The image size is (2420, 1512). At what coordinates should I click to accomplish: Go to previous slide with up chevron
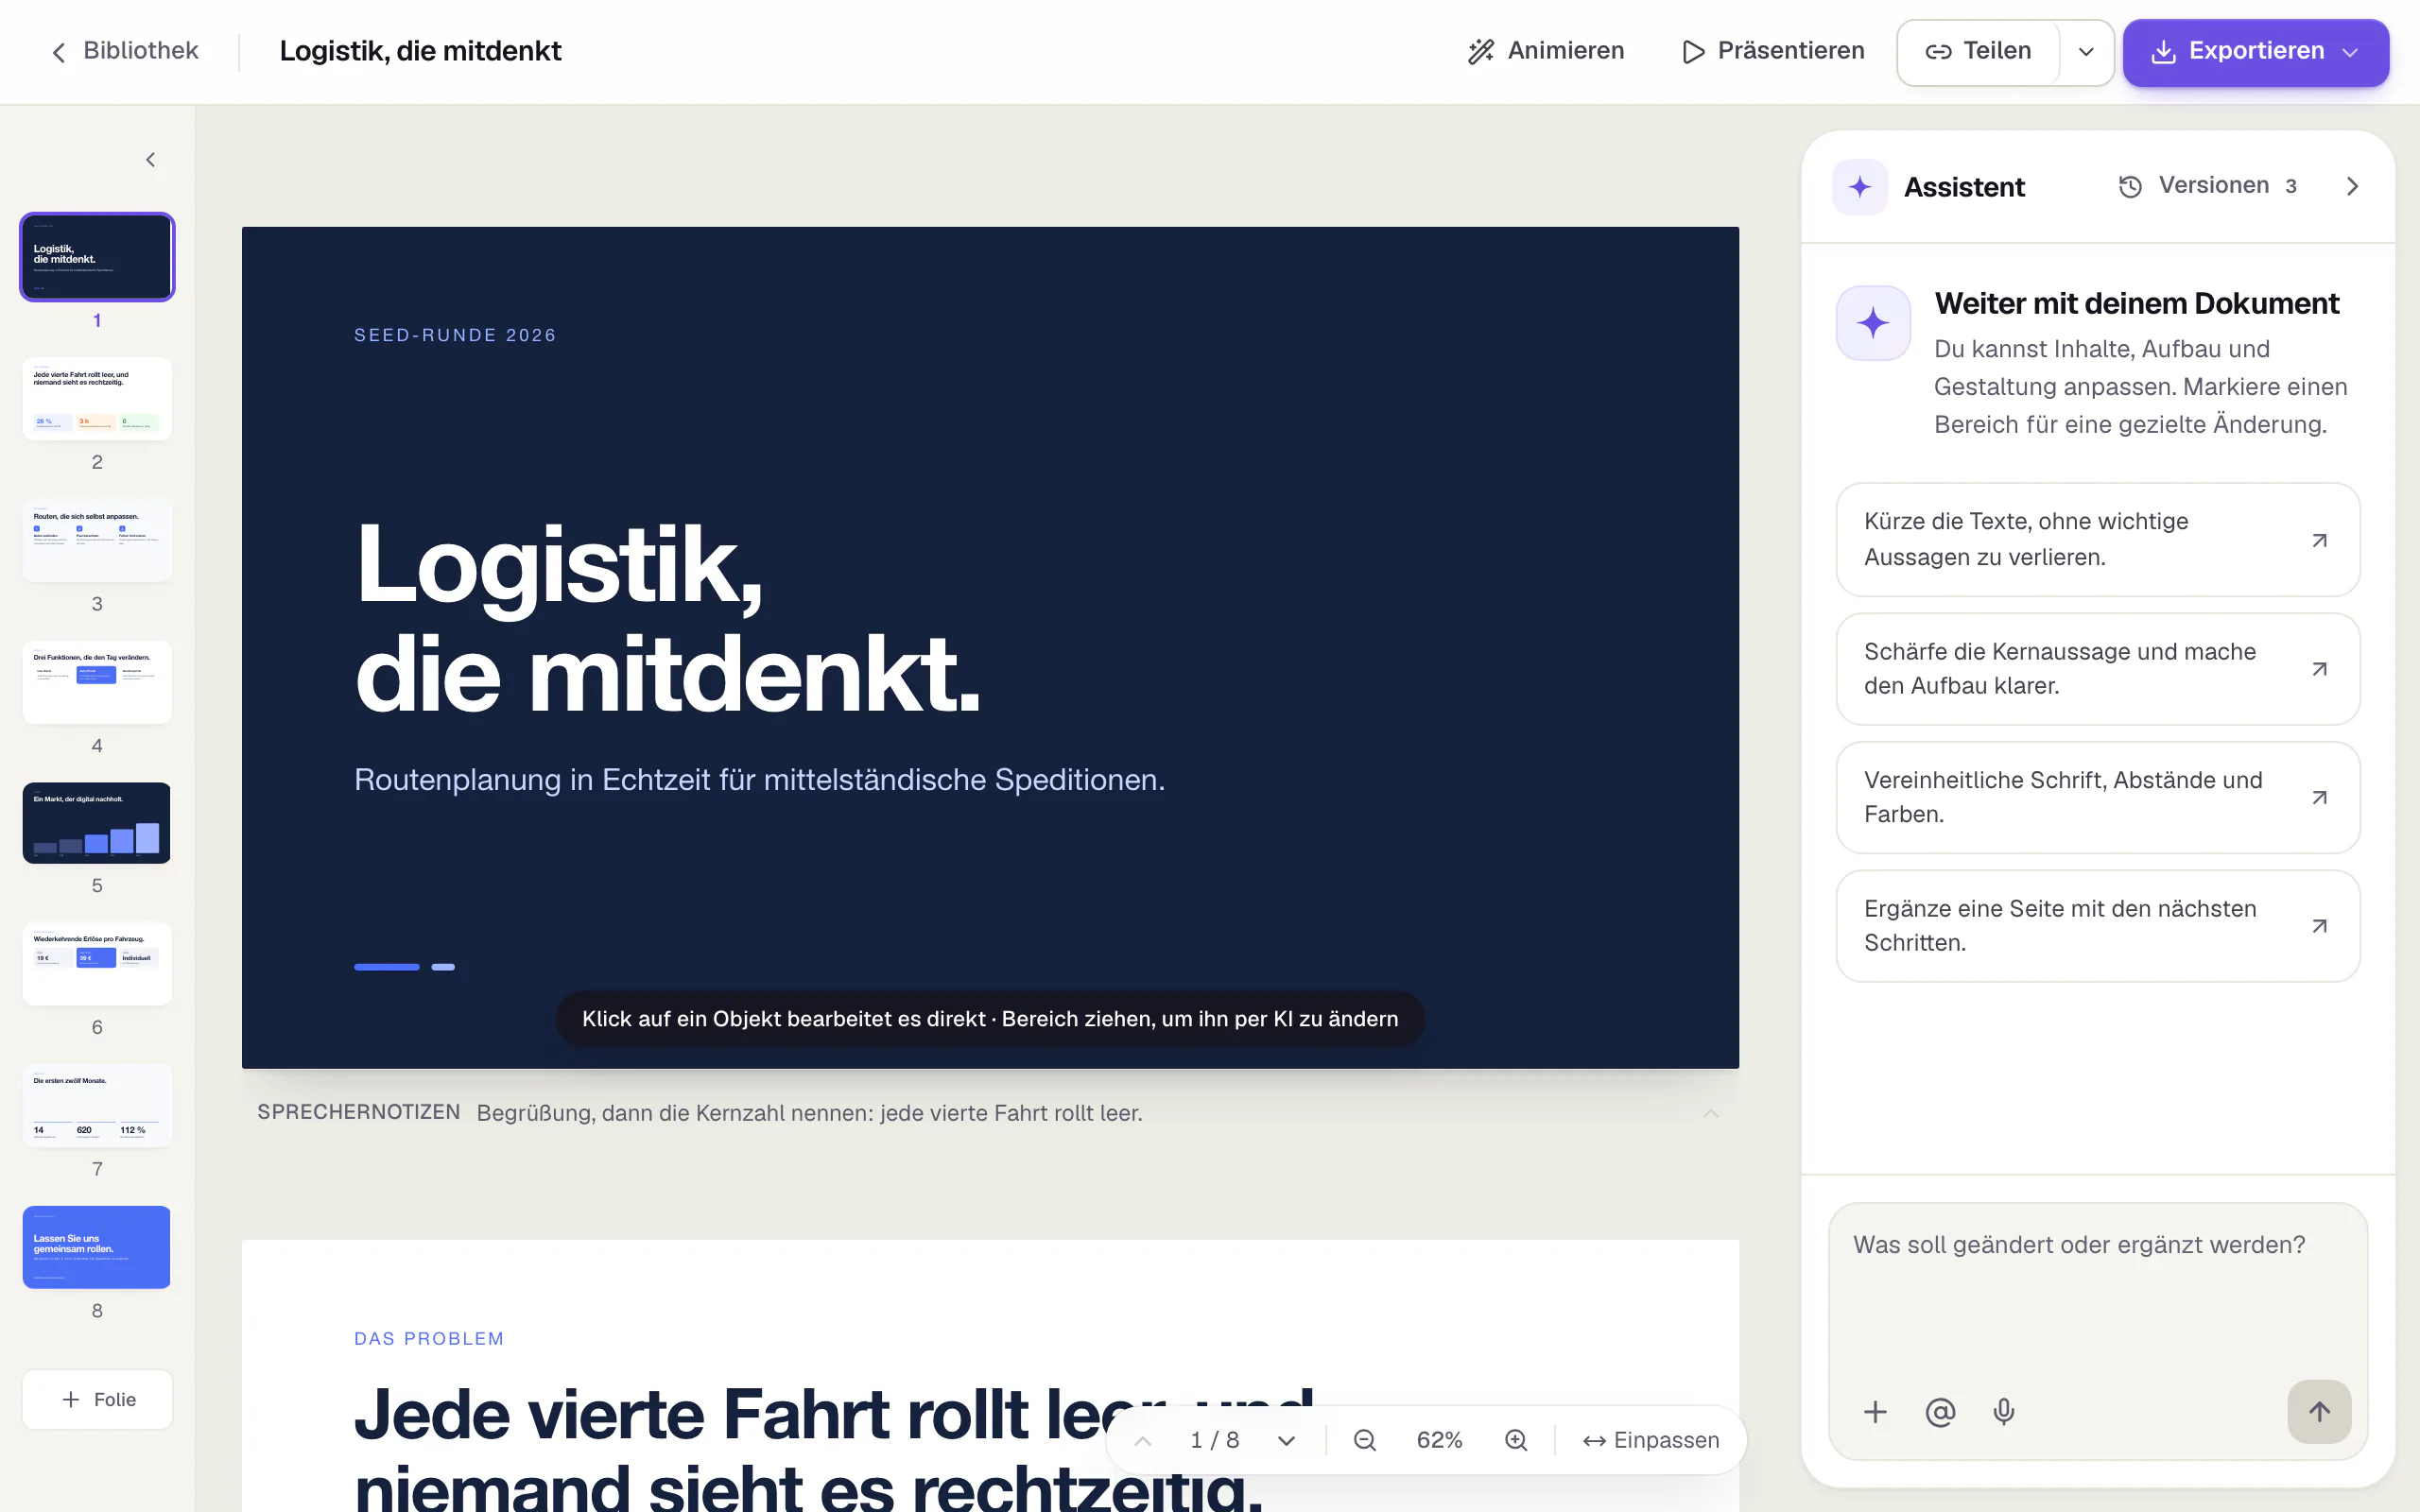pos(1143,1440)
